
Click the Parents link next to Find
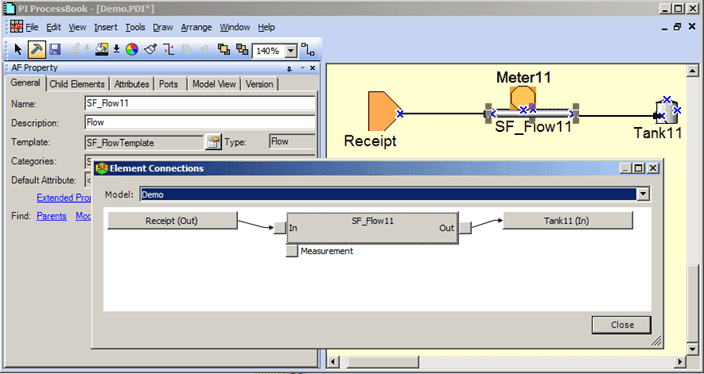click(51, 216)
